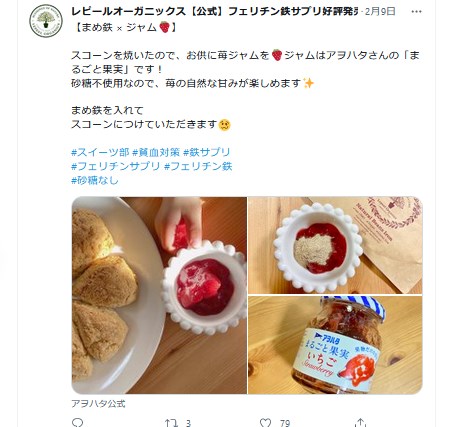Open hashtag #フェリチンサプリ
Viewport: 450px width, 427px height.
pyautogui.click(x=116, y=166)
